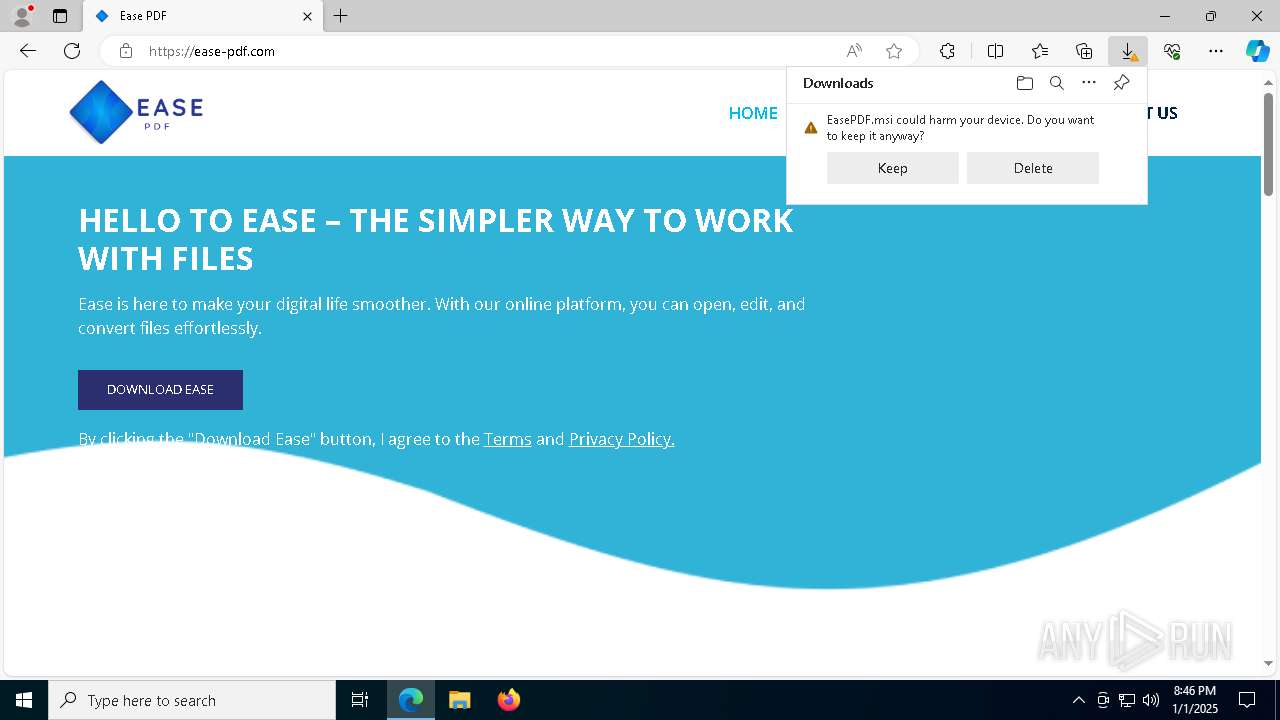
Task: Open the Terms link
Action: pyautogui.click(x=507, y=439)
